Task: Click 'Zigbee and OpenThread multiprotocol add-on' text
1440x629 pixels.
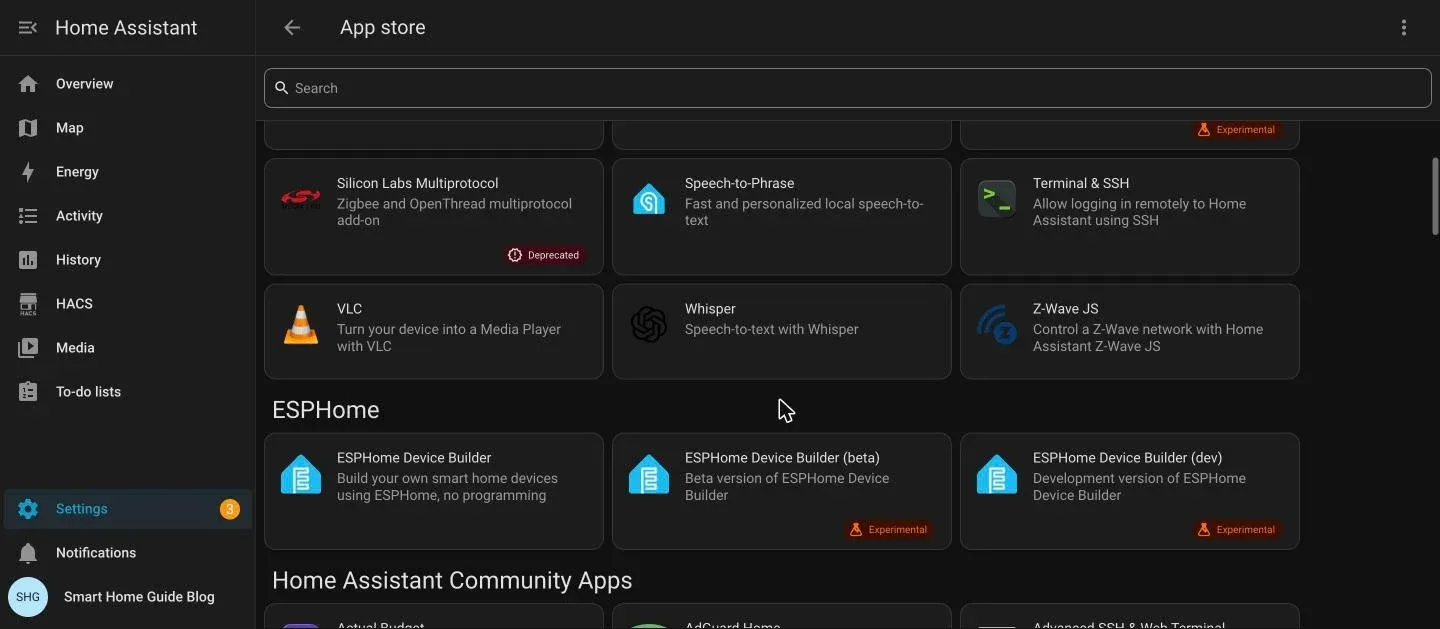Action: tap(454, 212)
